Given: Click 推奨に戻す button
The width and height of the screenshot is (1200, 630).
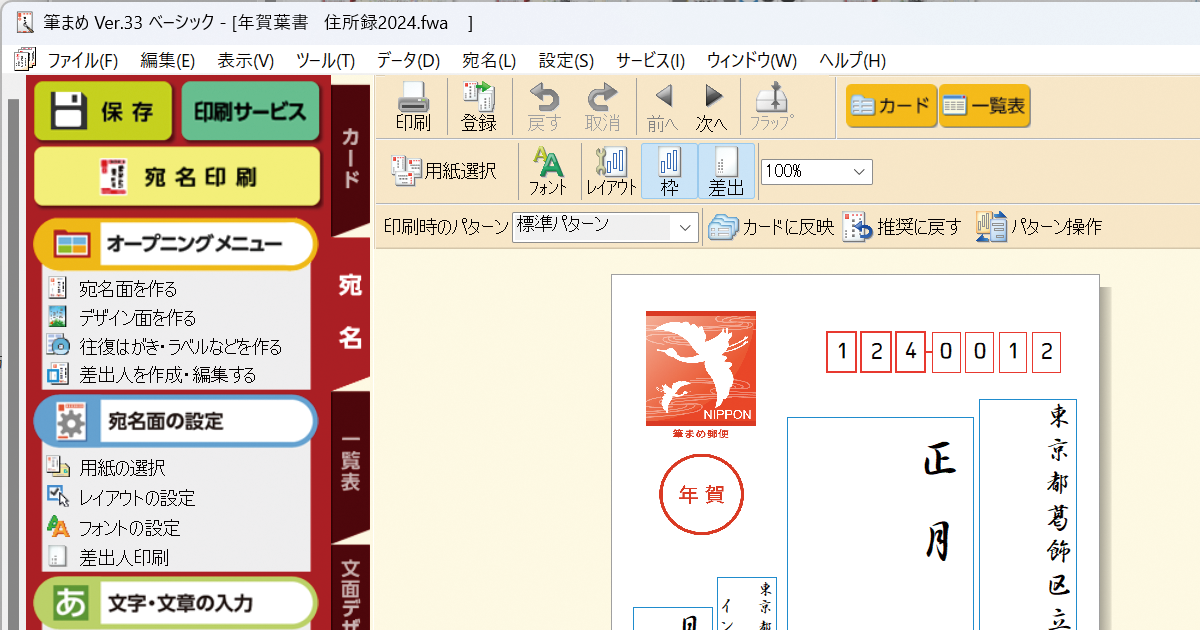Looking at the screenshot, I should click(902, 227).
